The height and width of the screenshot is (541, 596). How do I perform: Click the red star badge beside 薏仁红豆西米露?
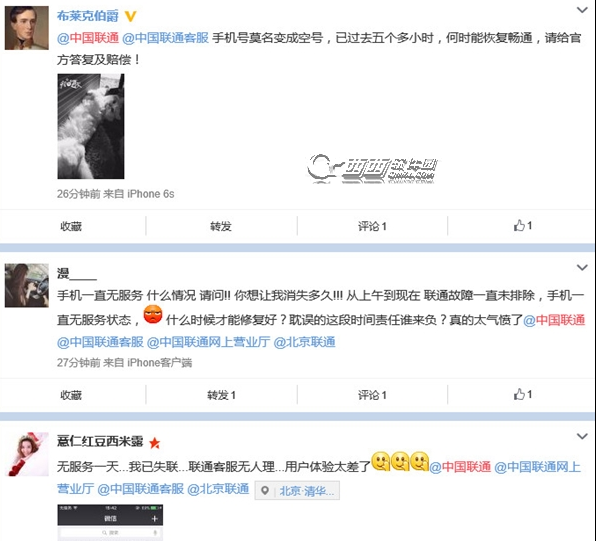[x=154, y=443]
